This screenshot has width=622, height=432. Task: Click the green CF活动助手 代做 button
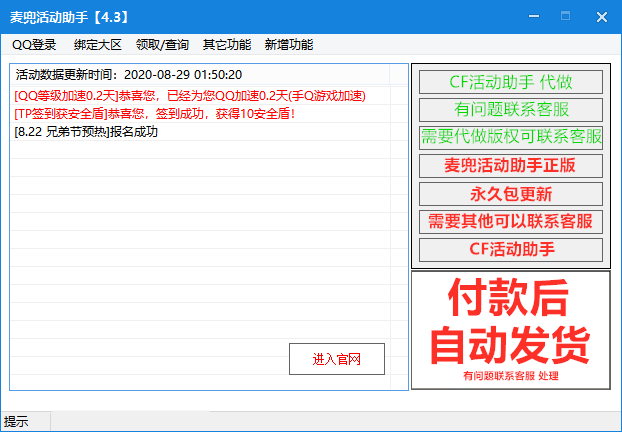tap(510, 82)
